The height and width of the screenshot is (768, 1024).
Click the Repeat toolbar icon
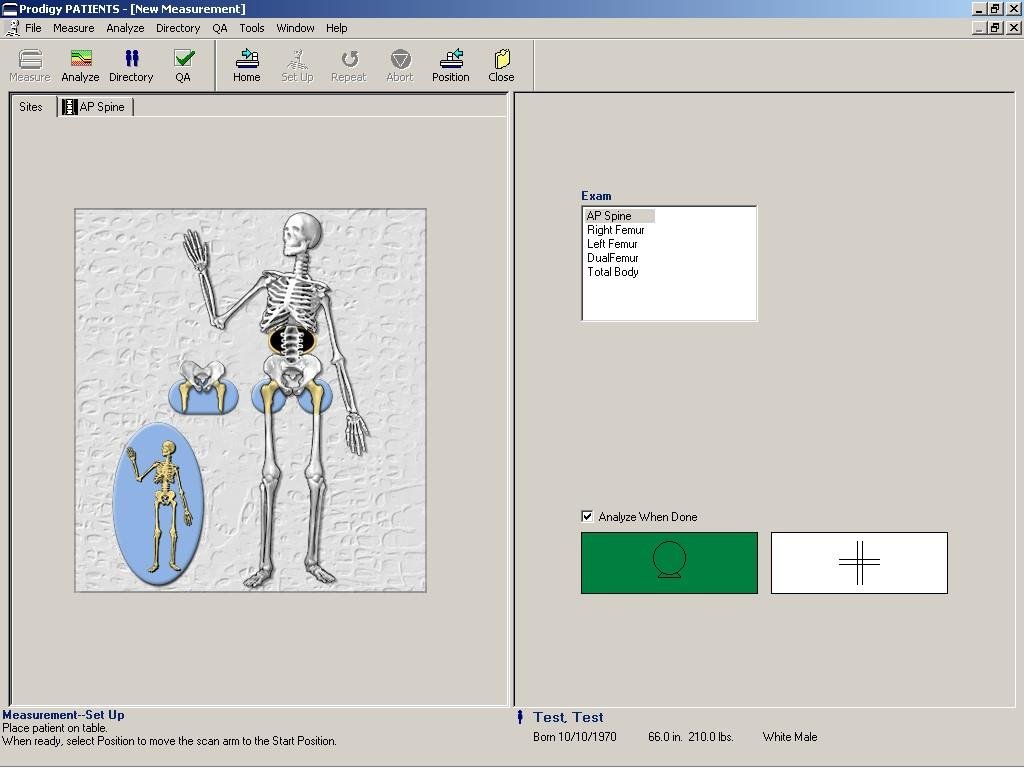pos(349,65)
